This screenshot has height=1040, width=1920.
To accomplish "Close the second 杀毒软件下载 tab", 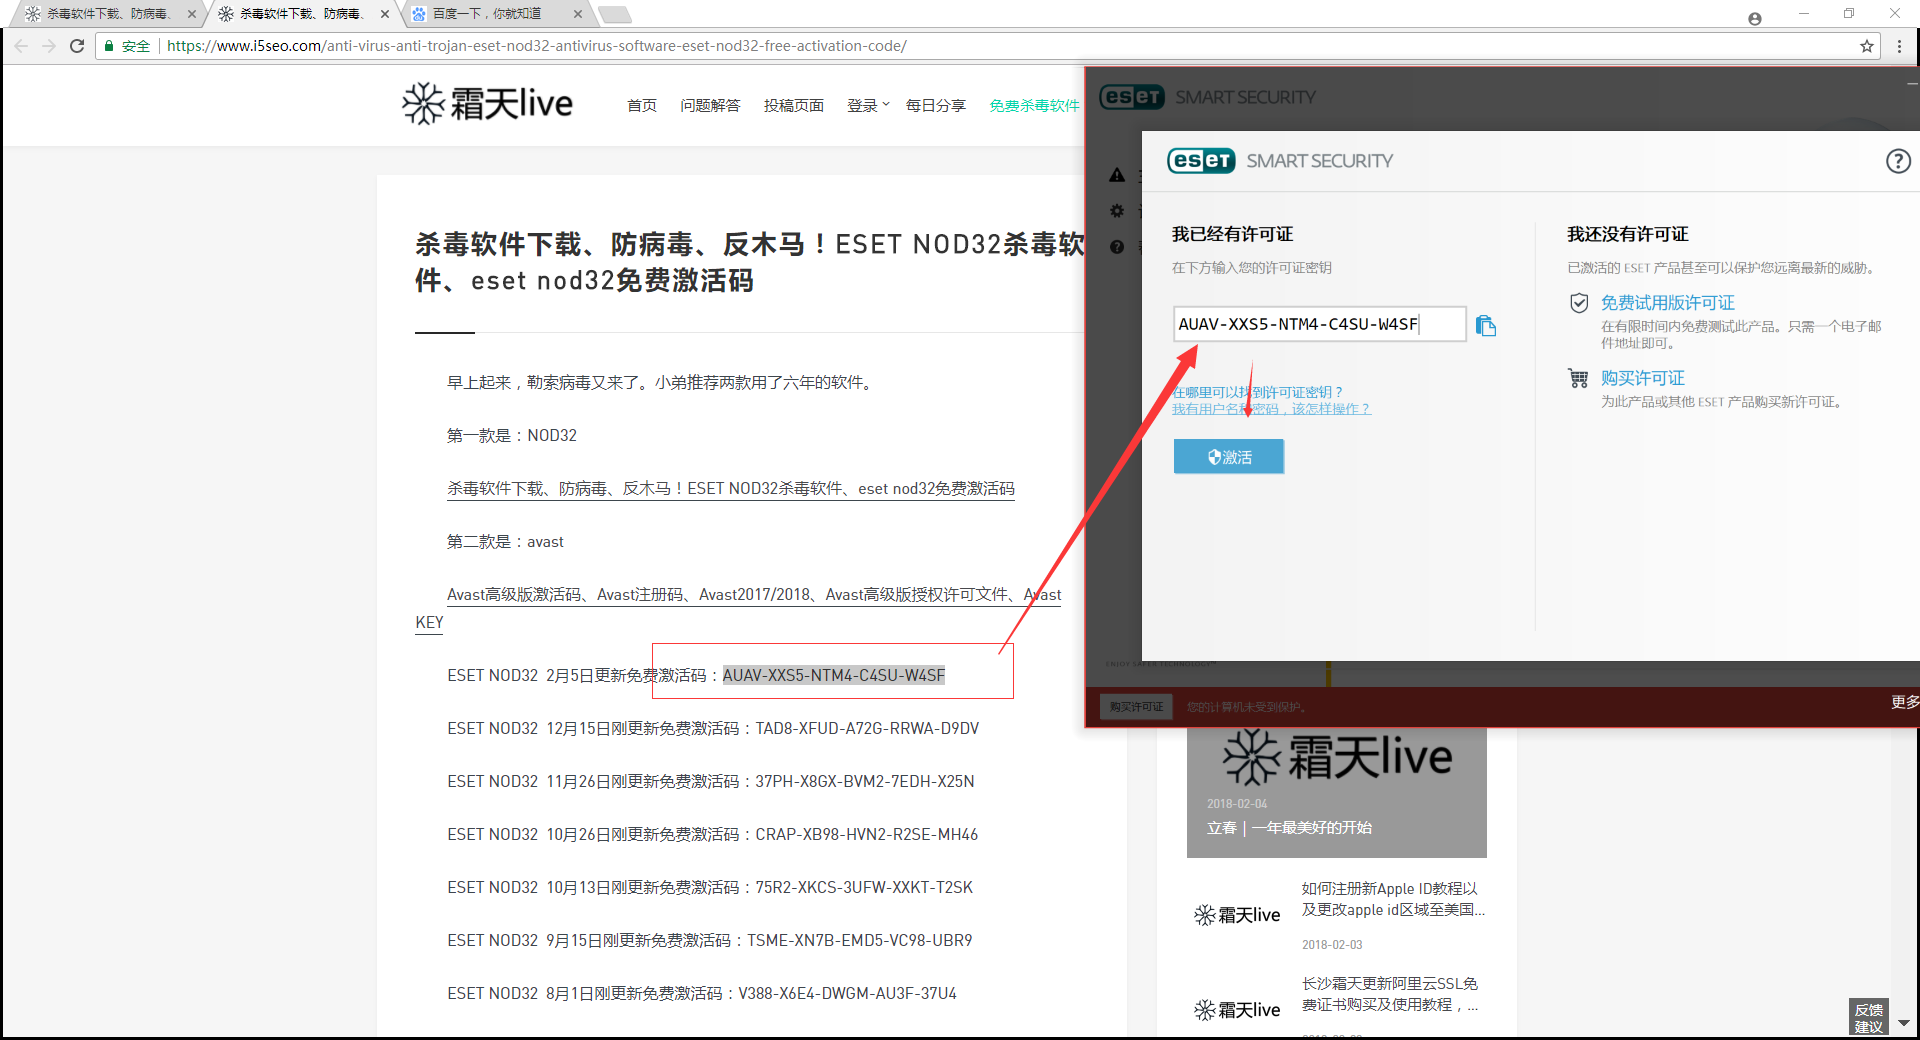I will (x=385, y=14).
